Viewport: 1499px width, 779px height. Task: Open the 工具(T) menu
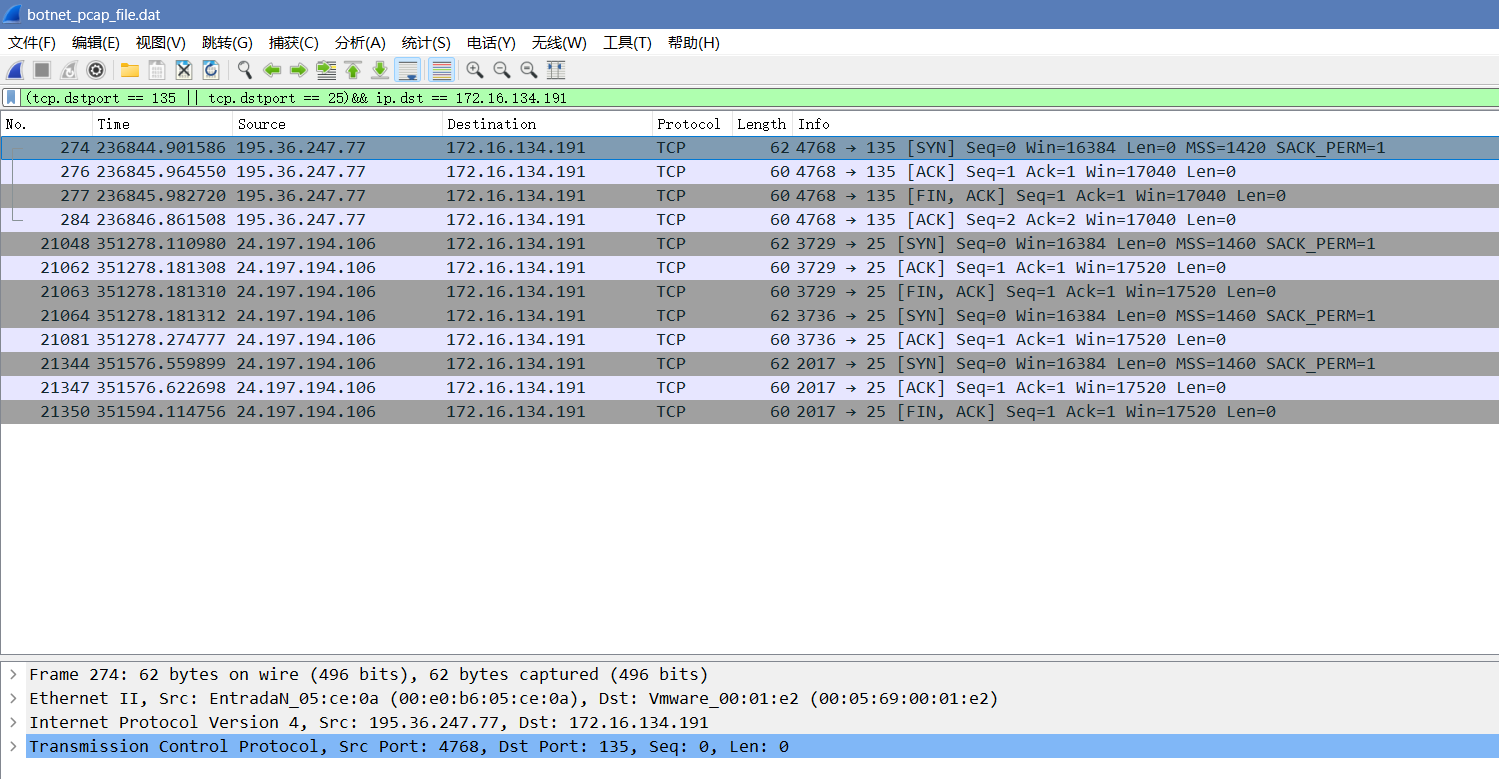click(x=627, y=43)
